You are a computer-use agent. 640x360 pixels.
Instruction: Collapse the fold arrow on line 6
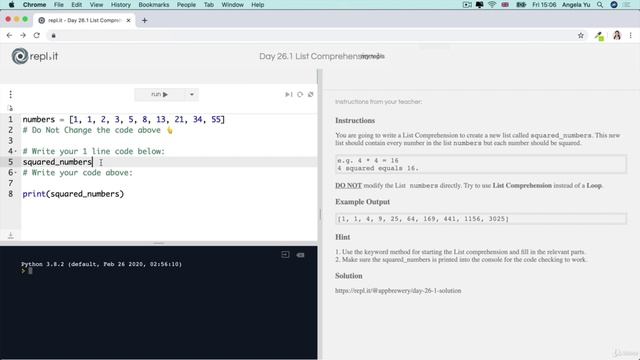16,173
